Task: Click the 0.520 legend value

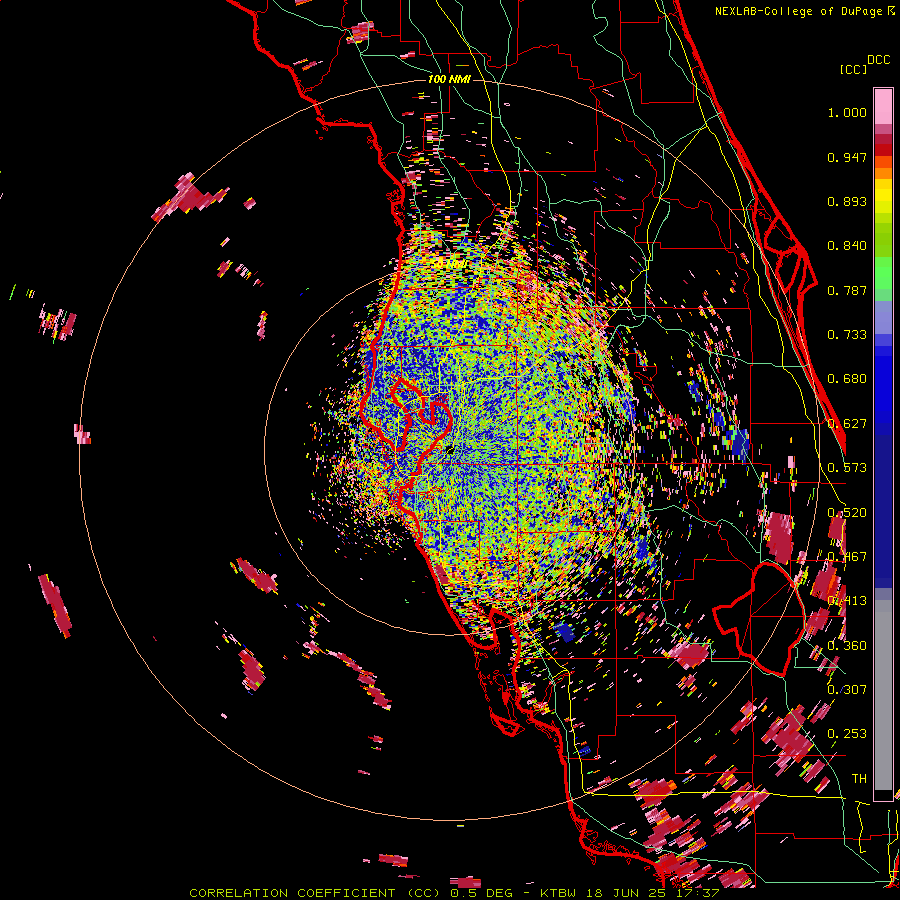Action: pyautogui.click(x=847, y=512)
